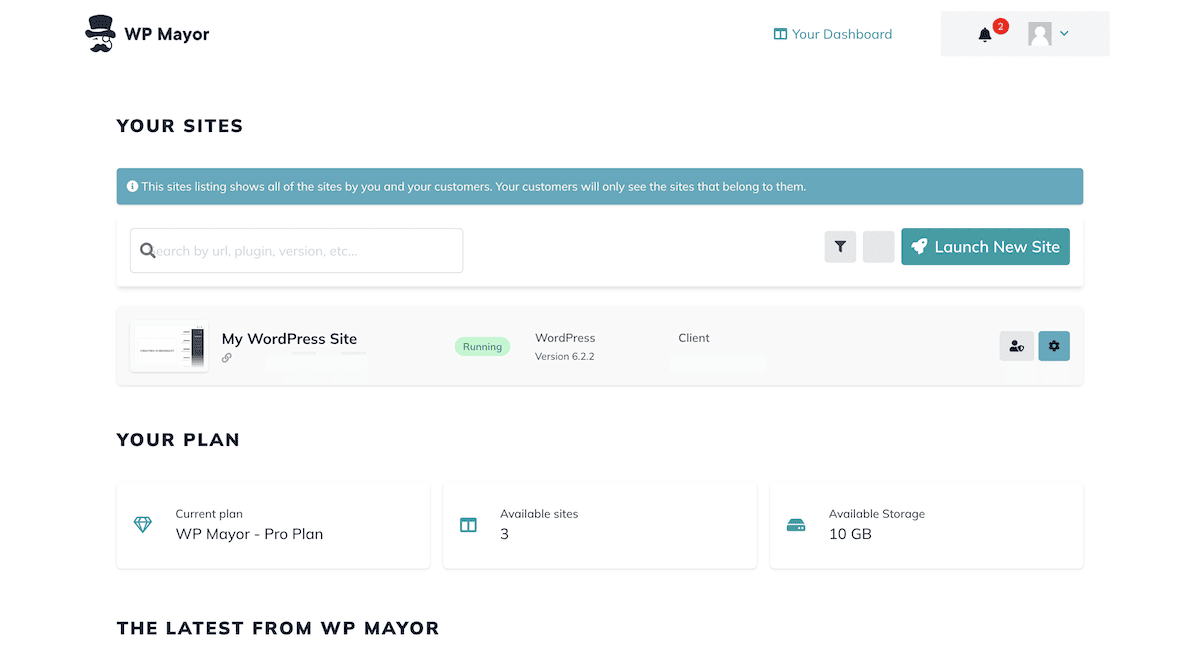The width and height of the screenshot is (1200, 660).
Task: Click the red notification badge showing 2
Action: 1001,26
